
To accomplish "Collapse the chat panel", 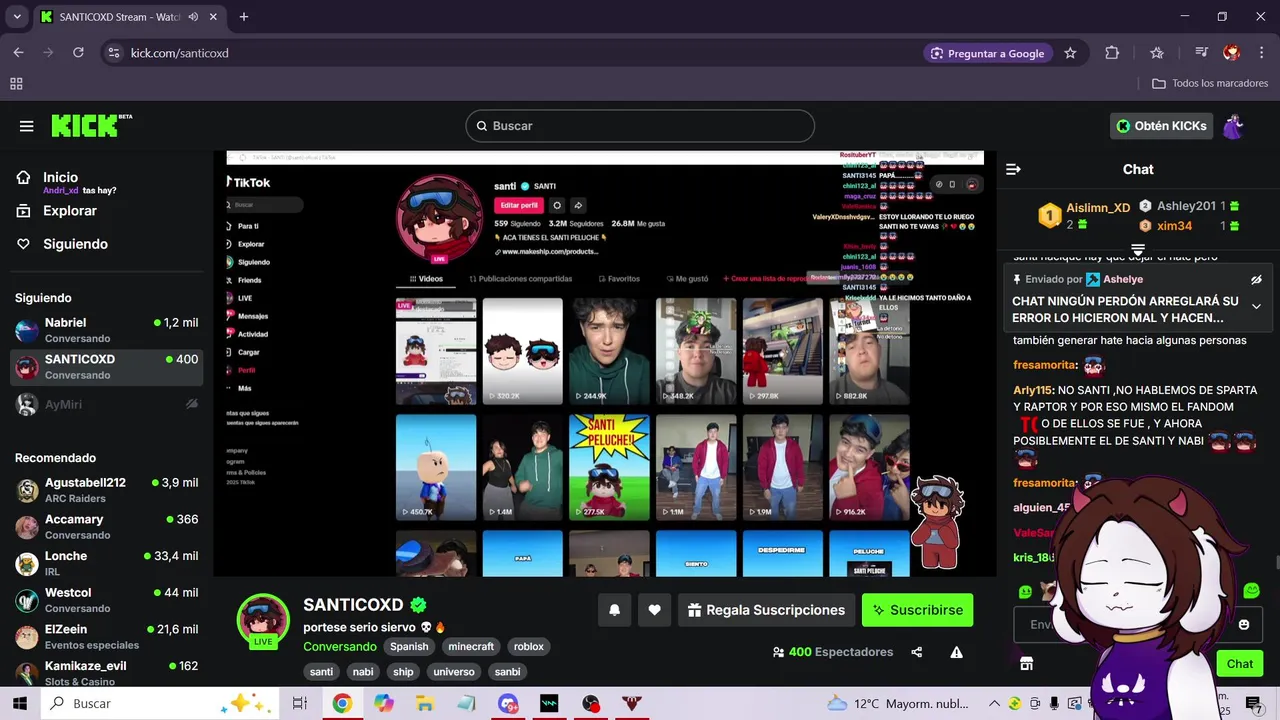I will [1013, 169].
